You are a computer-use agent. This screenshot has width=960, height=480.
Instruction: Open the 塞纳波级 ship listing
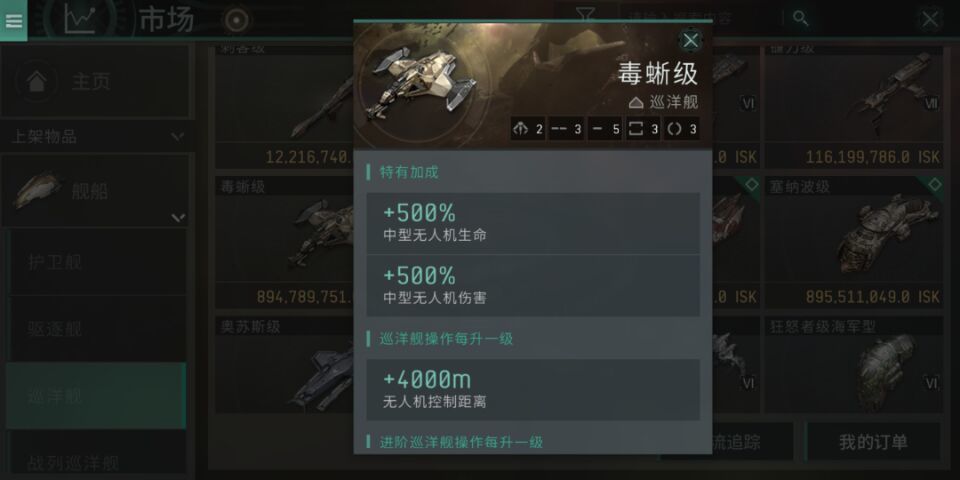853,242
